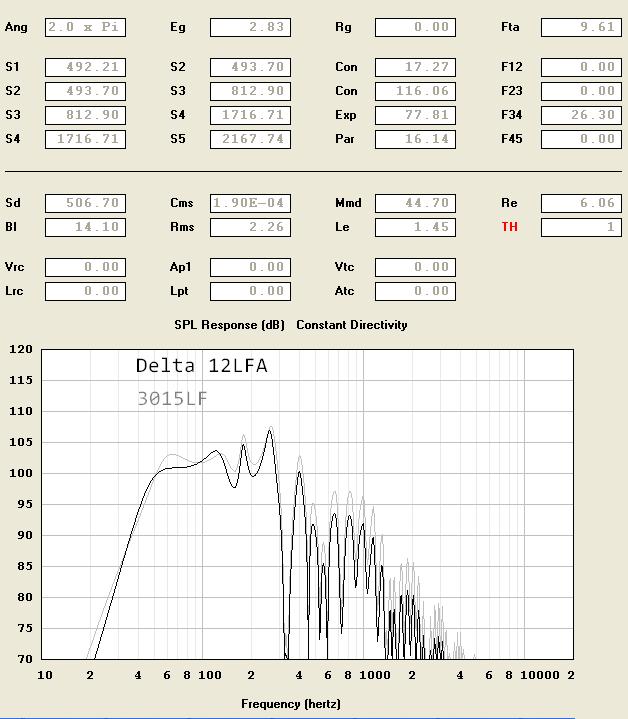Select the Sd field with 506.70

[x=85, y=203]
